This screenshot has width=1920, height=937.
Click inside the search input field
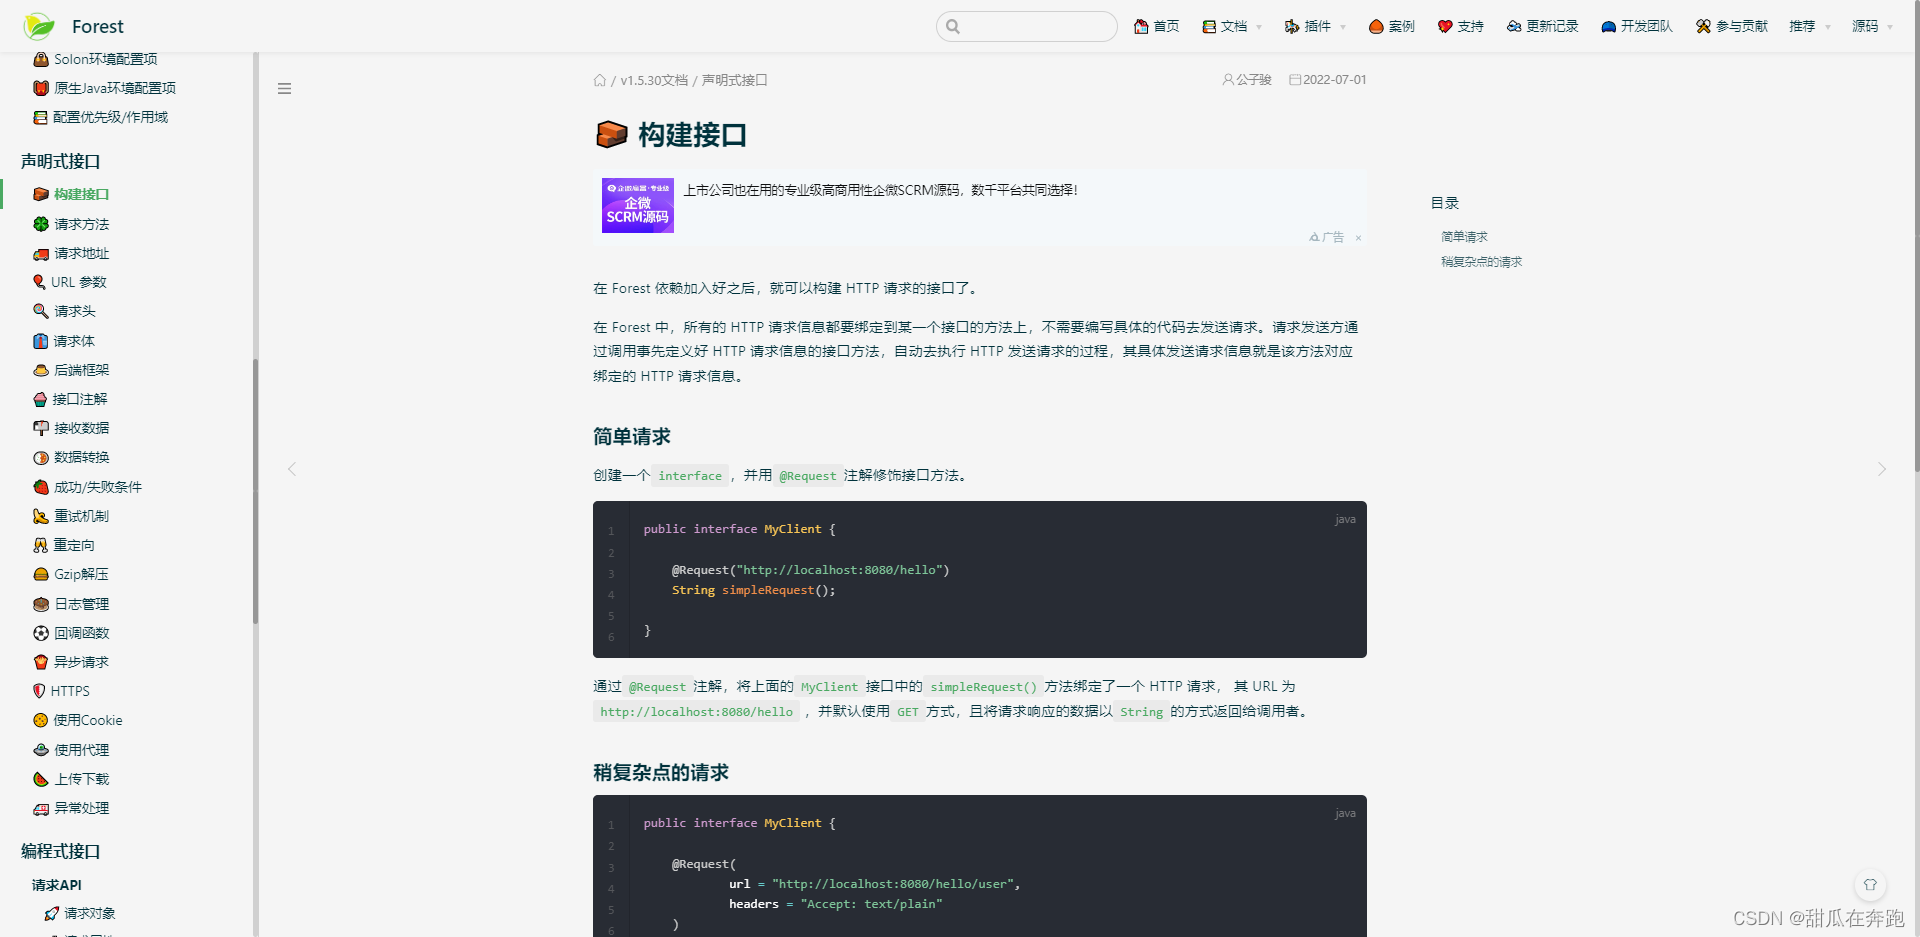(x=1026, y=26)
